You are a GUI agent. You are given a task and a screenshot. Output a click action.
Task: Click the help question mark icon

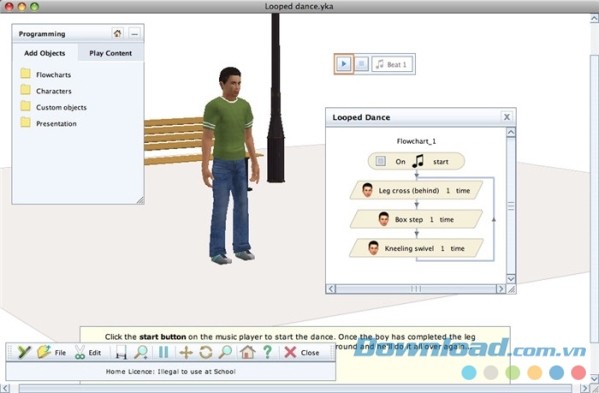pyautogui.click(x=268, y=352)
